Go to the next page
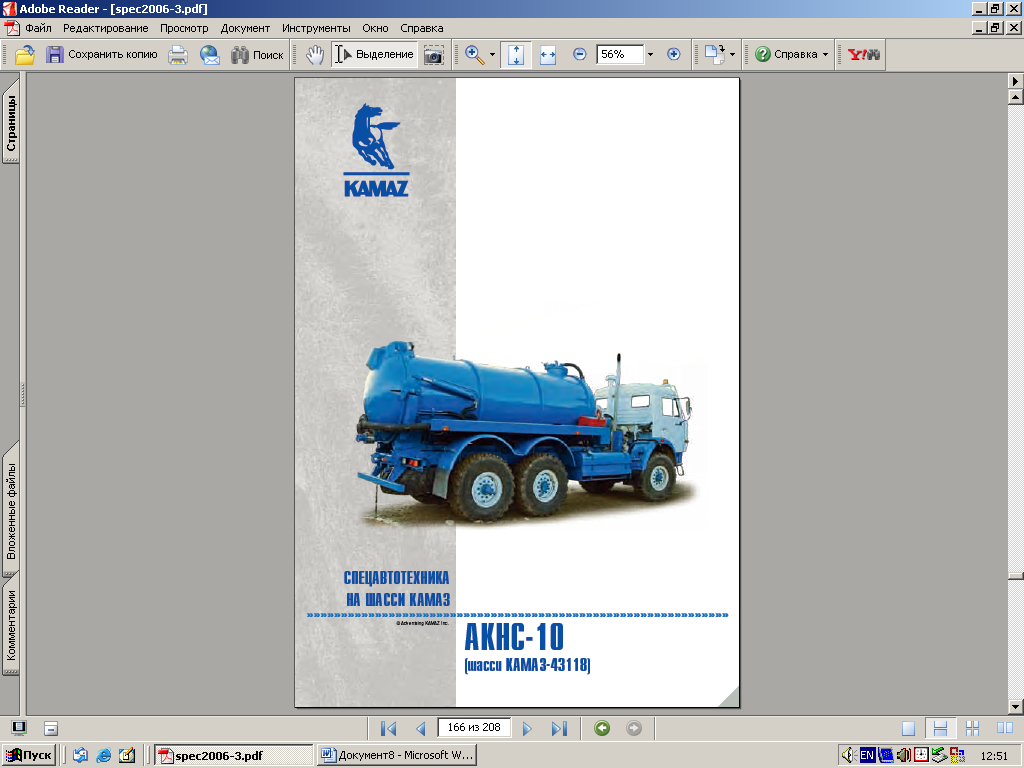 pos(527,728)
